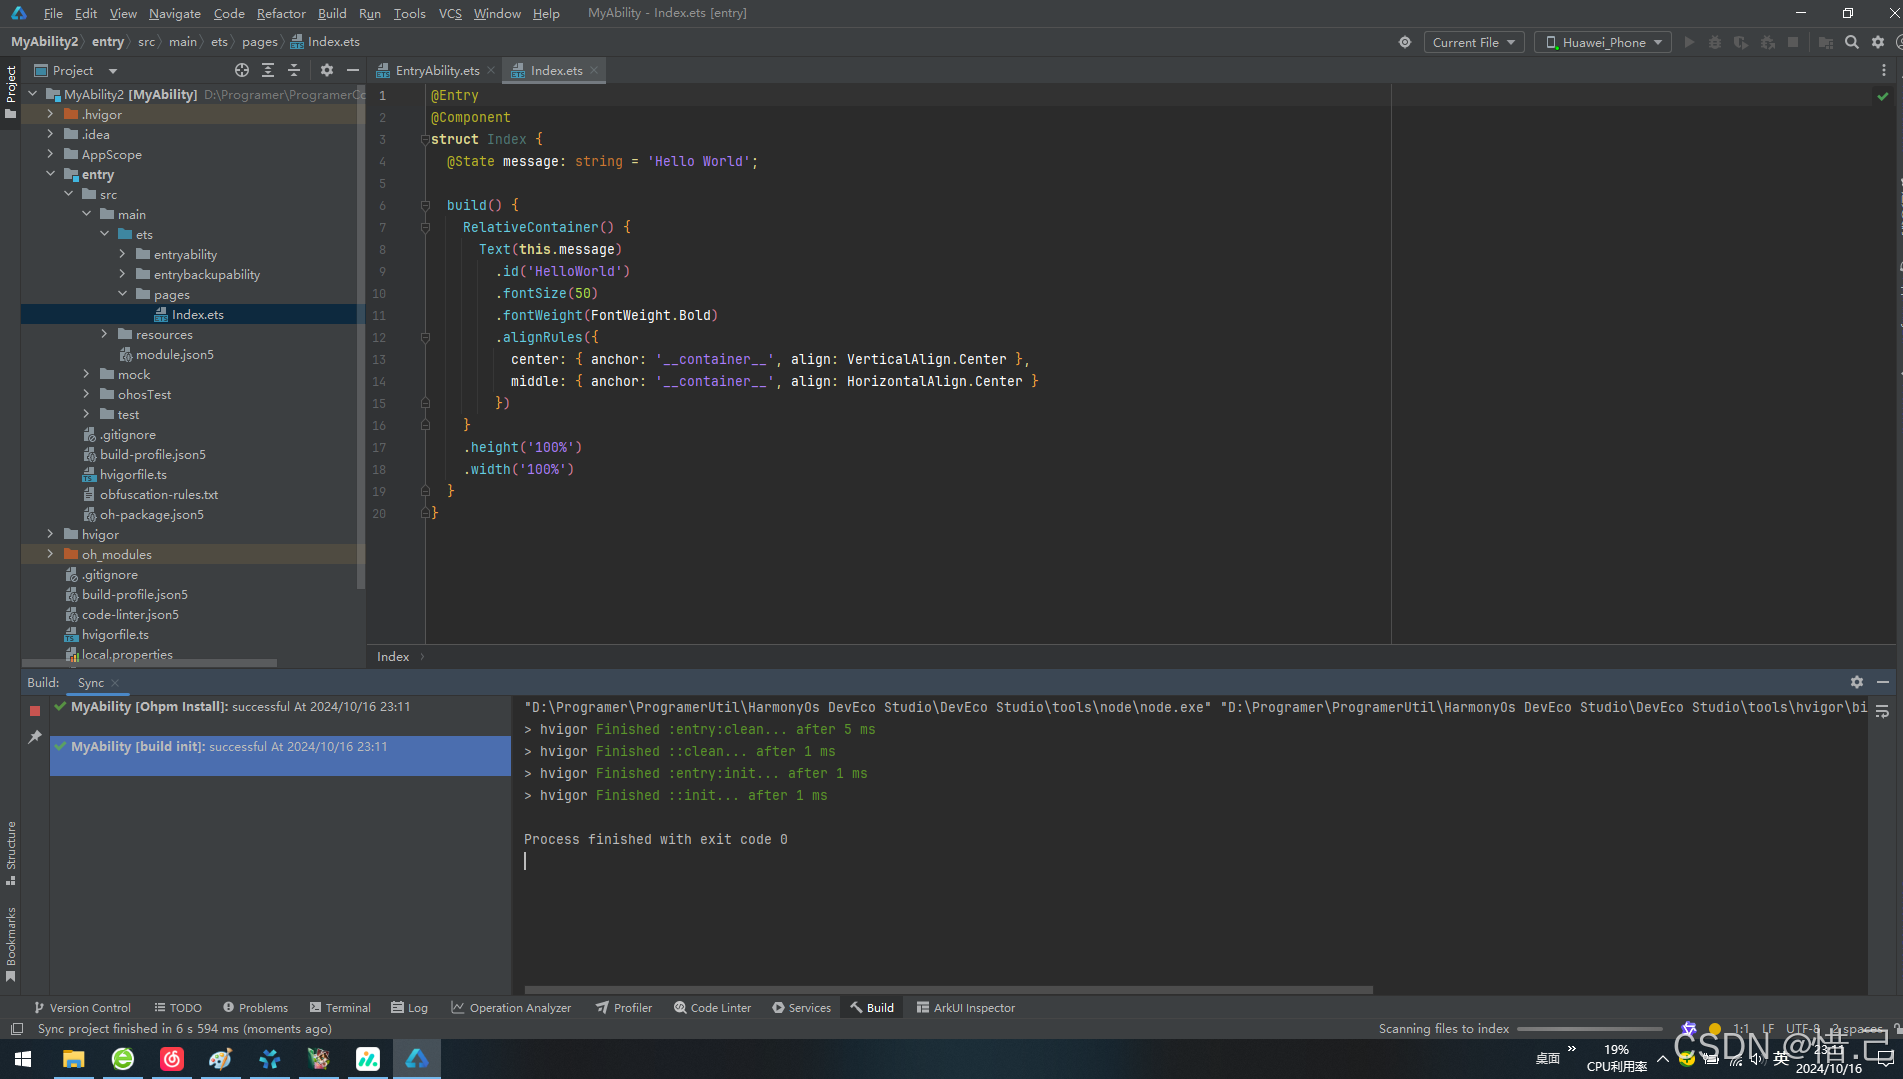The image size is (1903, 1079).
Task: Open the Tools menu
Action: tap(409, 13)
